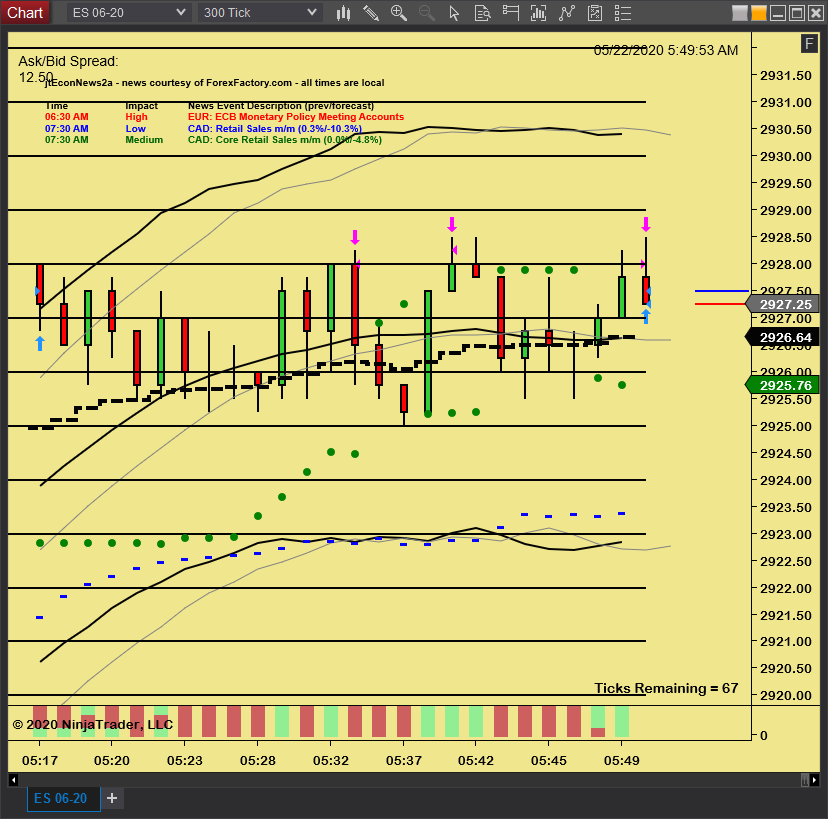Click the CAD: Core Retail Sales row
The height and width of the screenshot is (819, 828).
click(213, 140)
